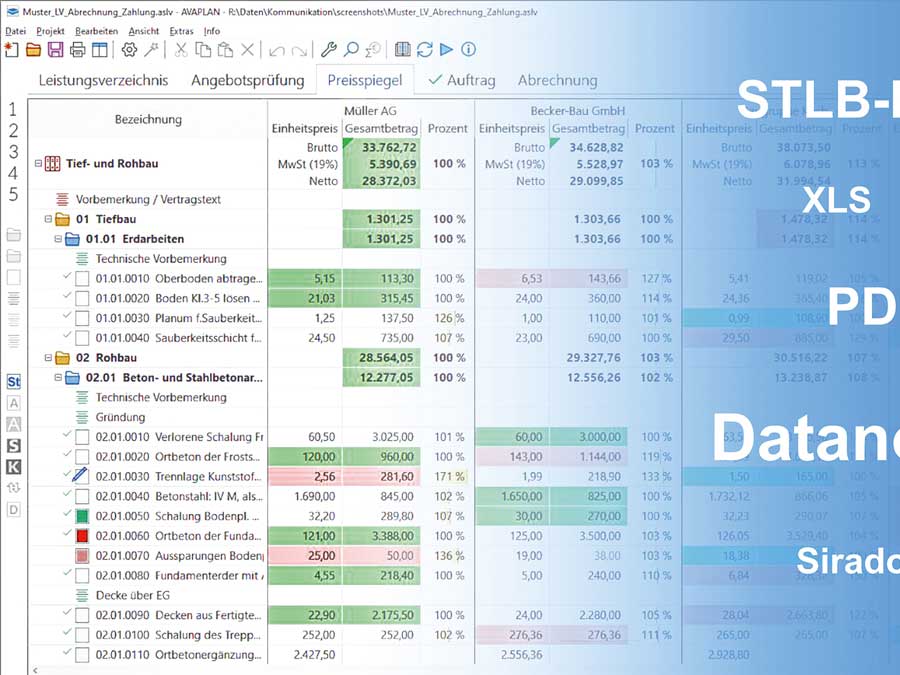Tick checkbox for 02.01.0010 Verlorene Schalung
Screen dimensions: 900x675
click(x=82, y=437)
